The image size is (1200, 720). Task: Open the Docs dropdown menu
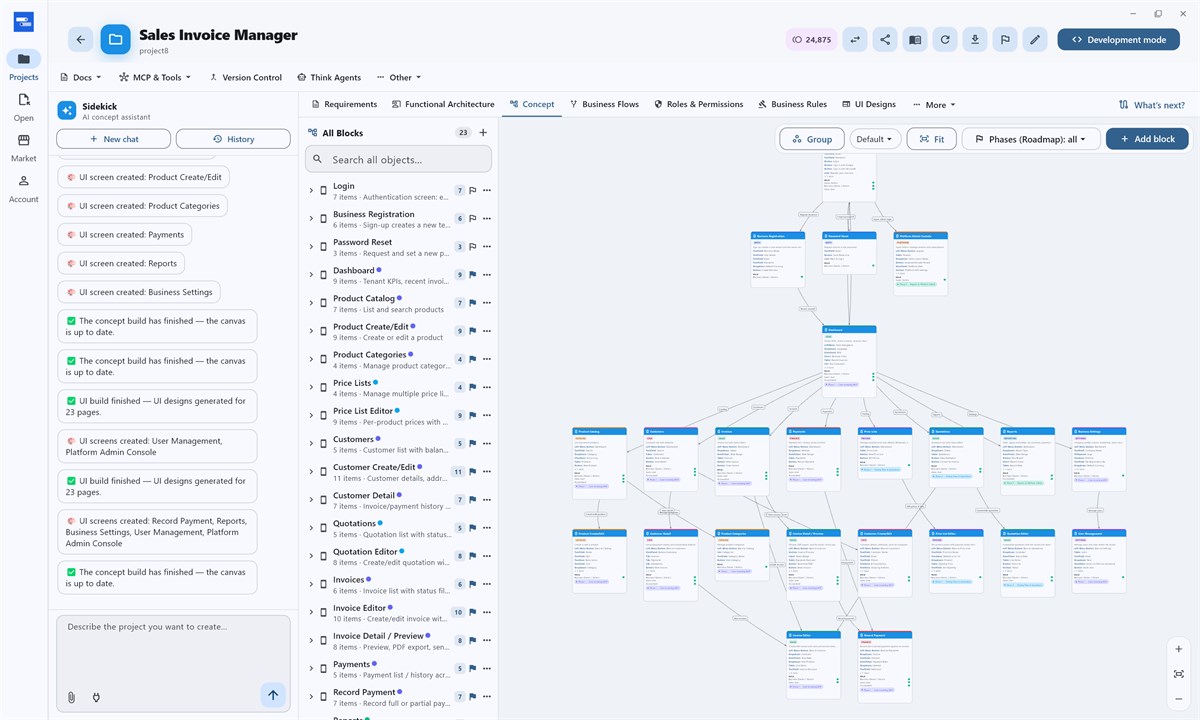pos(82,77)
